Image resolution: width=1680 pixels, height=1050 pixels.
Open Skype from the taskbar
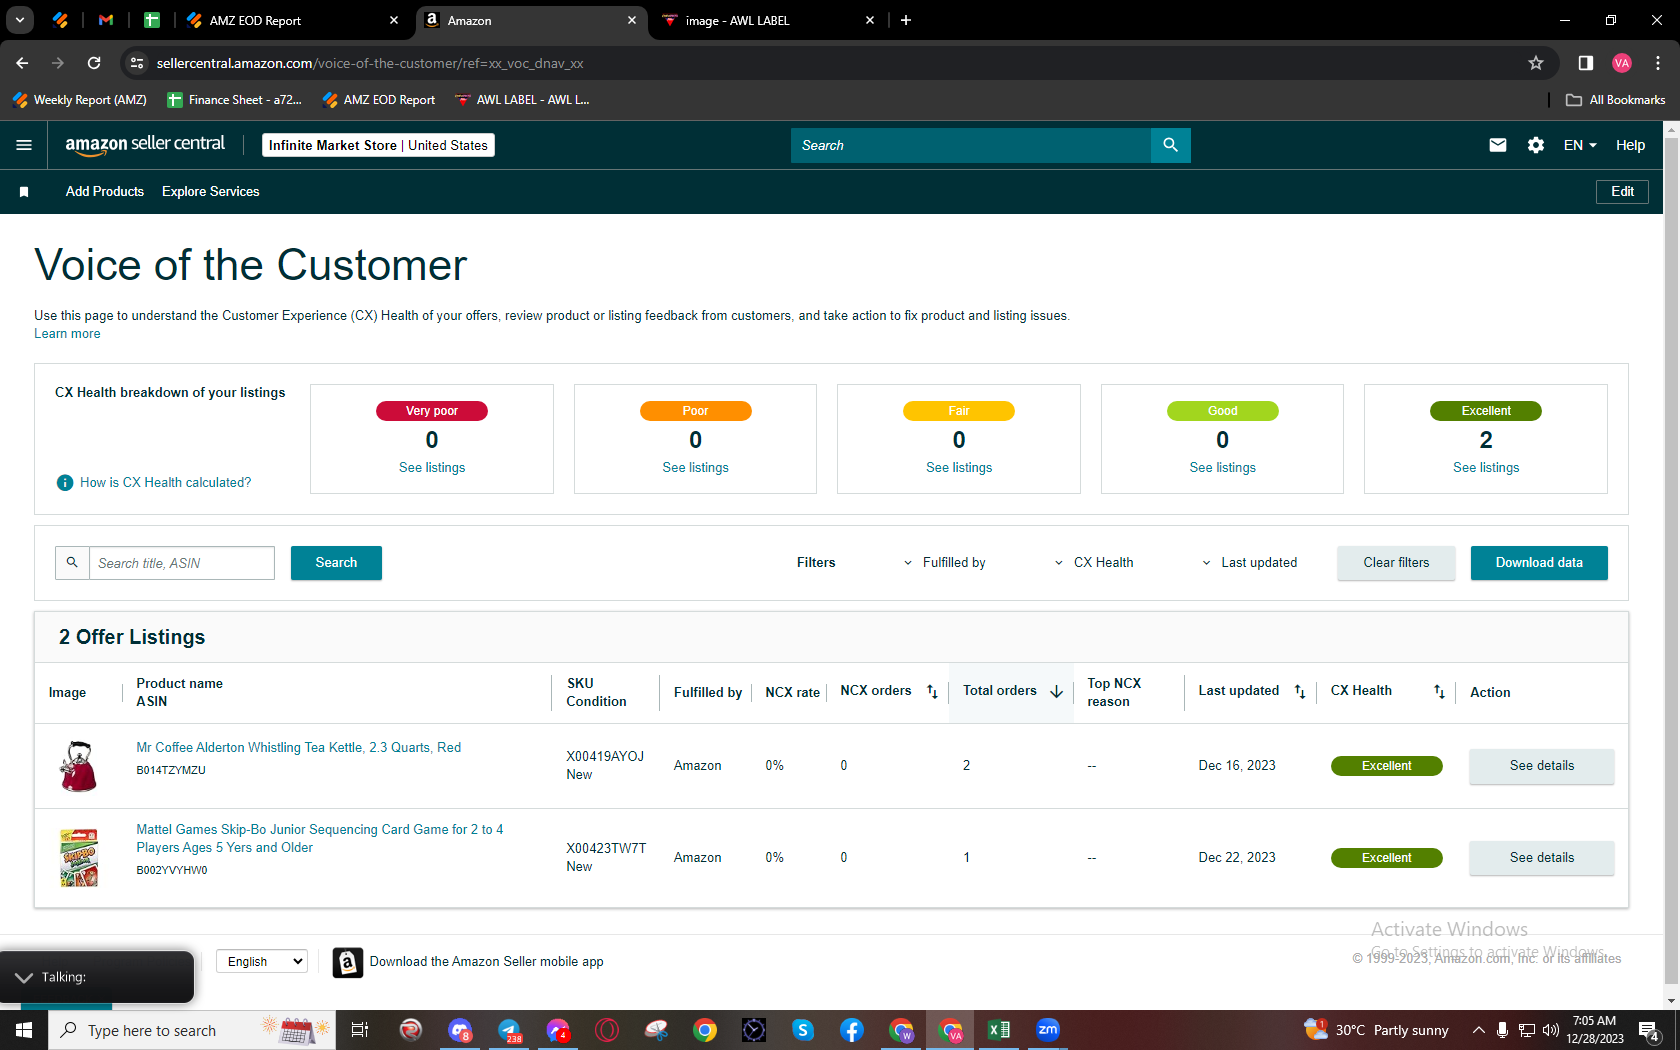pos(803,1030)
